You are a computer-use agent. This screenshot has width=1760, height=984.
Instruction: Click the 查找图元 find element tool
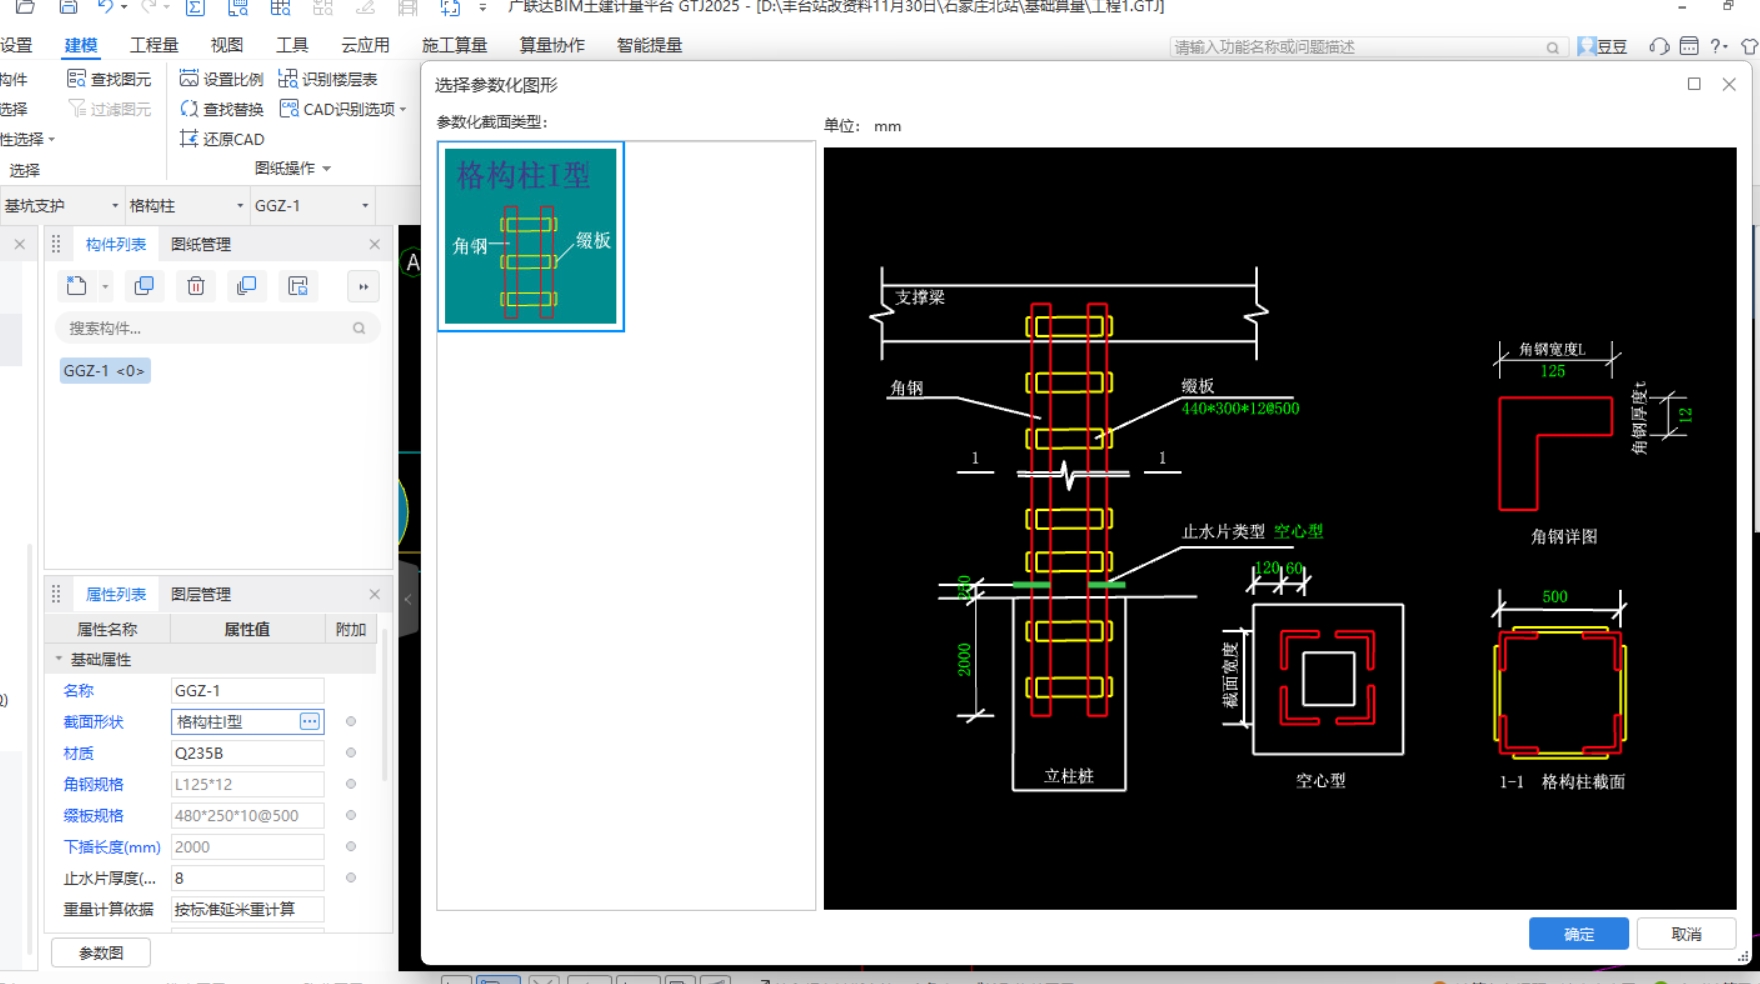109,79
